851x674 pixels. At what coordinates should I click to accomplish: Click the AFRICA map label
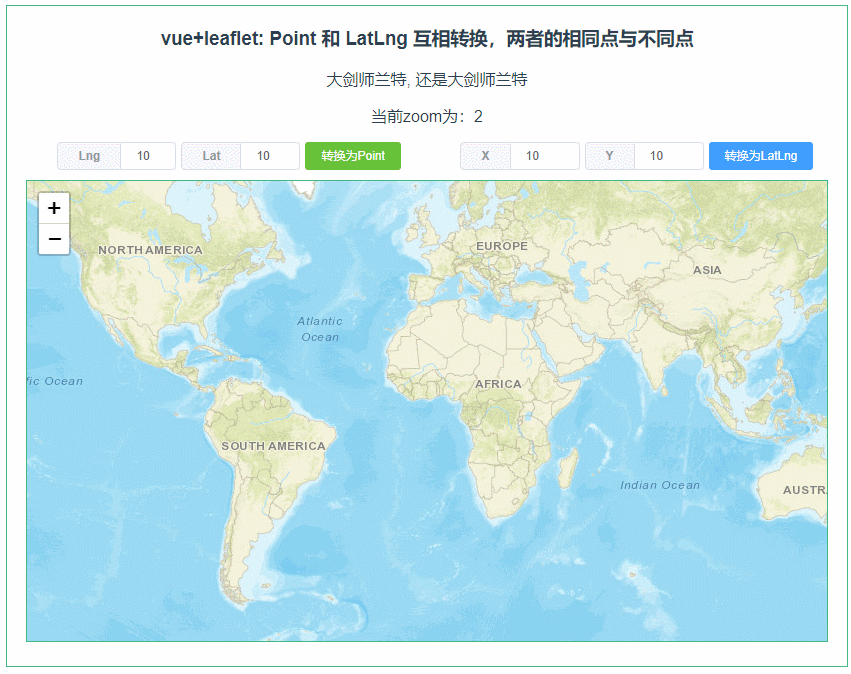498,384
